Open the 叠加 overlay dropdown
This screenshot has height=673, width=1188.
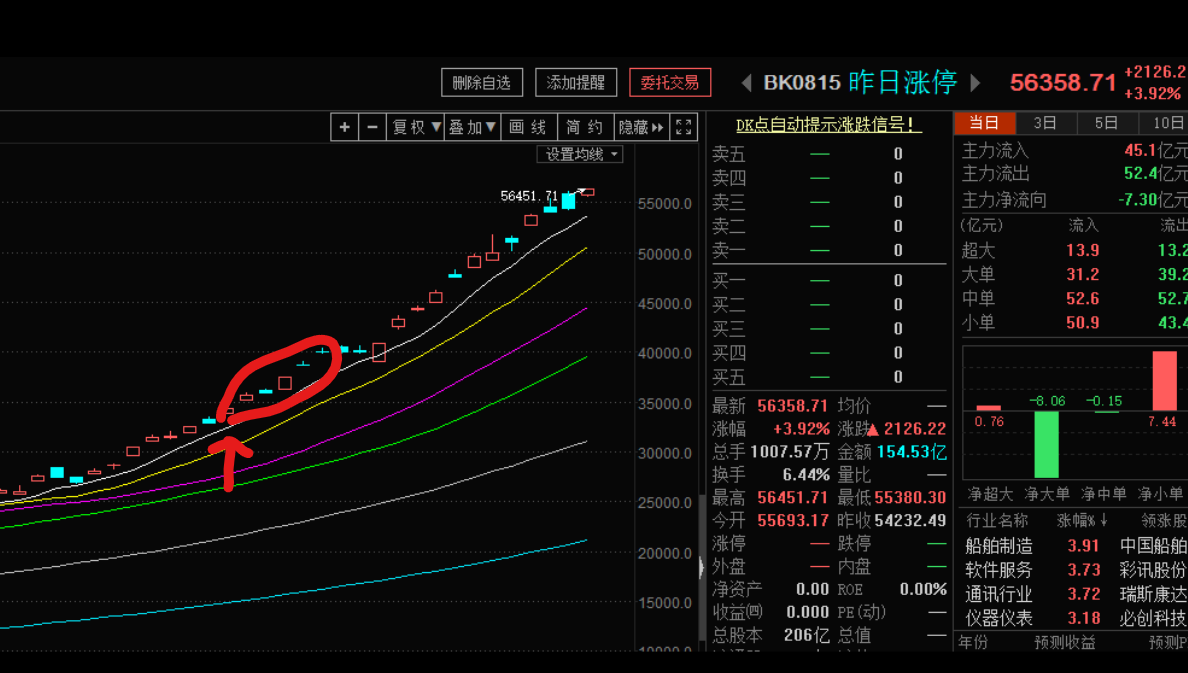click(x=472, y=127)
